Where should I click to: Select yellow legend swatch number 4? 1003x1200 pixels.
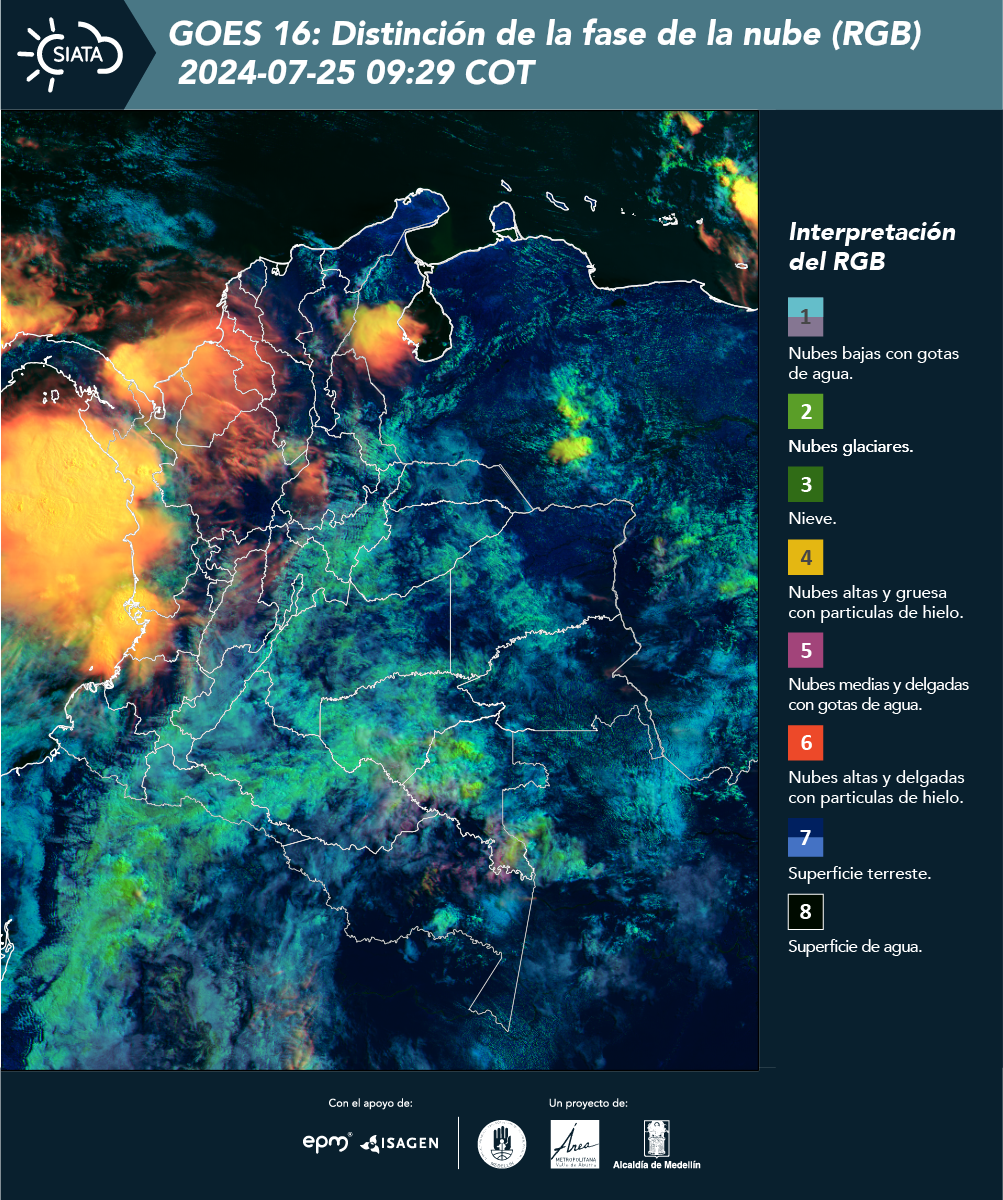pos(805,557)
